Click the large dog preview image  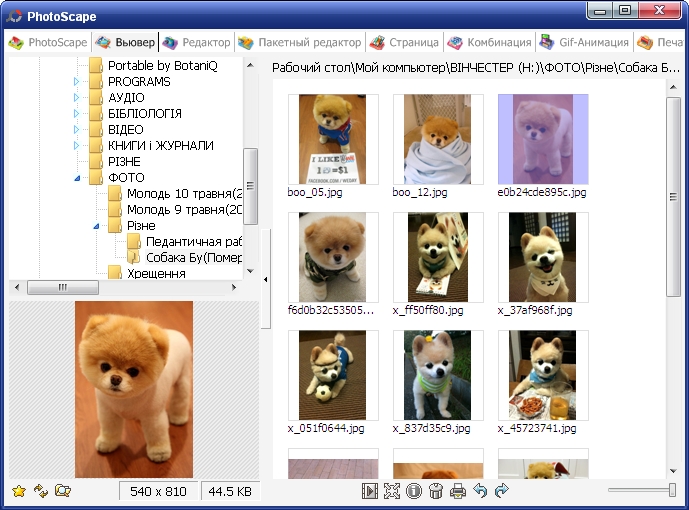click(x=134, y=389)
